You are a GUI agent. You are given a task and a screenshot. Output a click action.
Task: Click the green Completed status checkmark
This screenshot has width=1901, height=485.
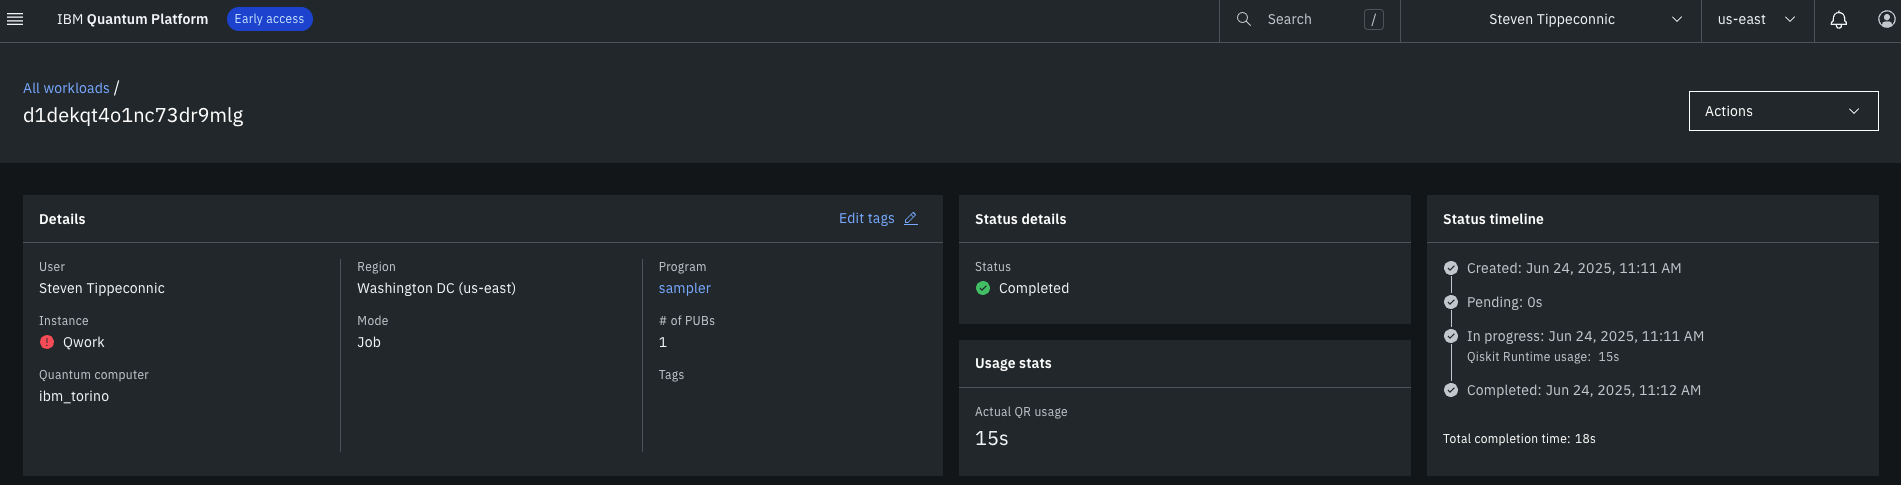pos(983,288)
